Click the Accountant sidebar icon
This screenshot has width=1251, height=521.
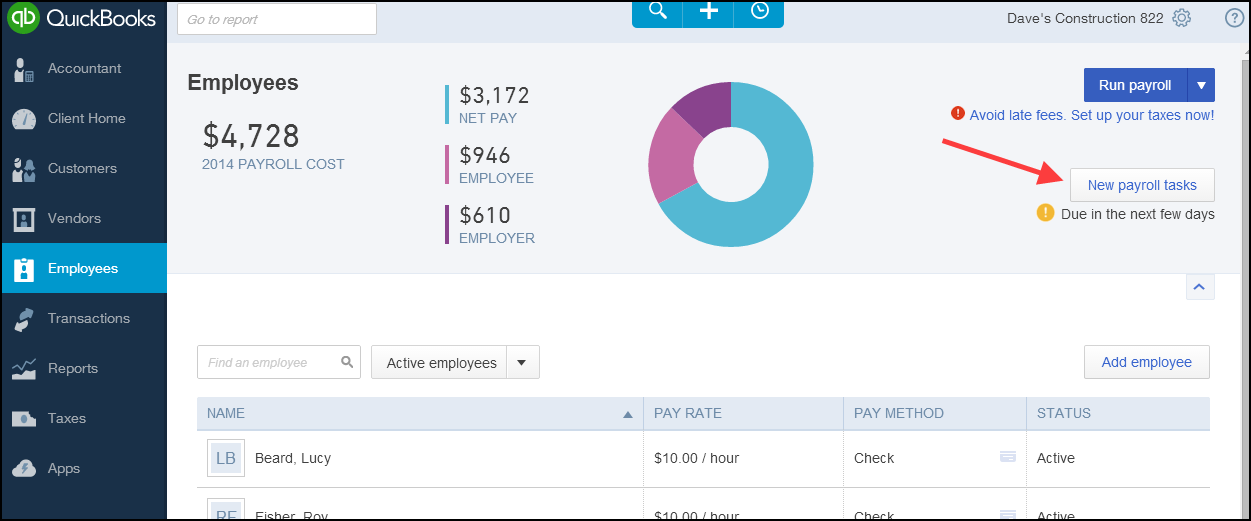click(24, 69)
